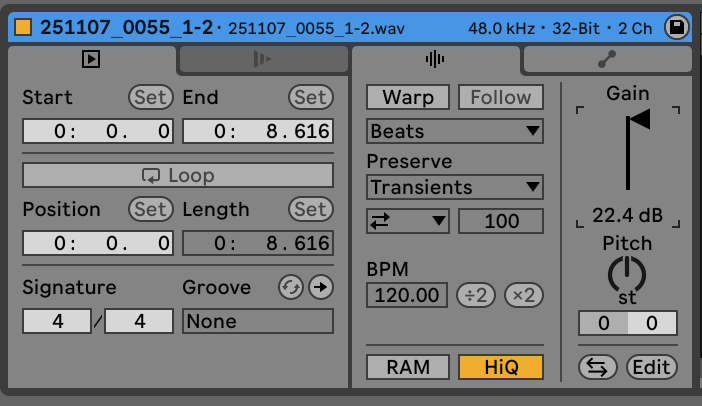
Task: Open the envelopes tab
Action: (x=607, y=59)
